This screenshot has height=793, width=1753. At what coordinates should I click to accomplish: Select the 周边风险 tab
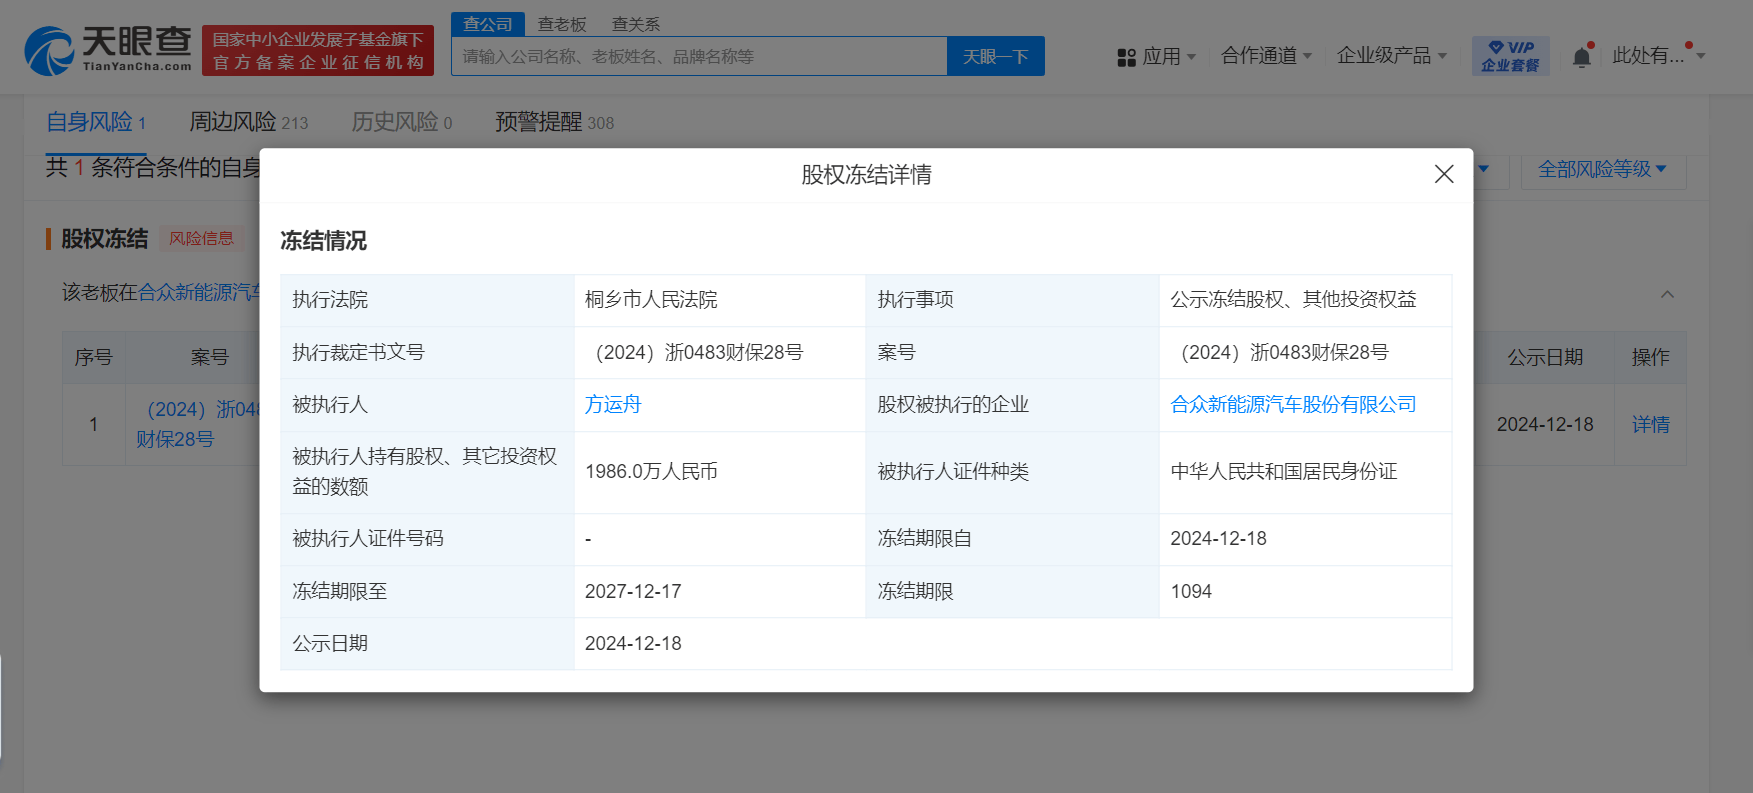click(249, 122)
